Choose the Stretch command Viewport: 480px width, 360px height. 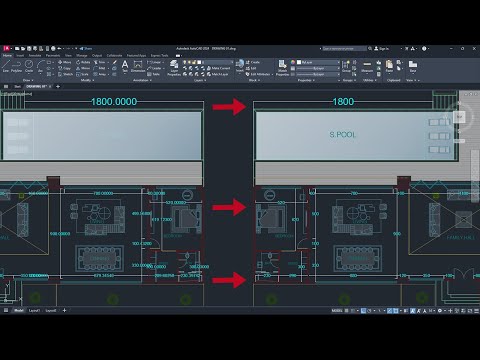65,74
